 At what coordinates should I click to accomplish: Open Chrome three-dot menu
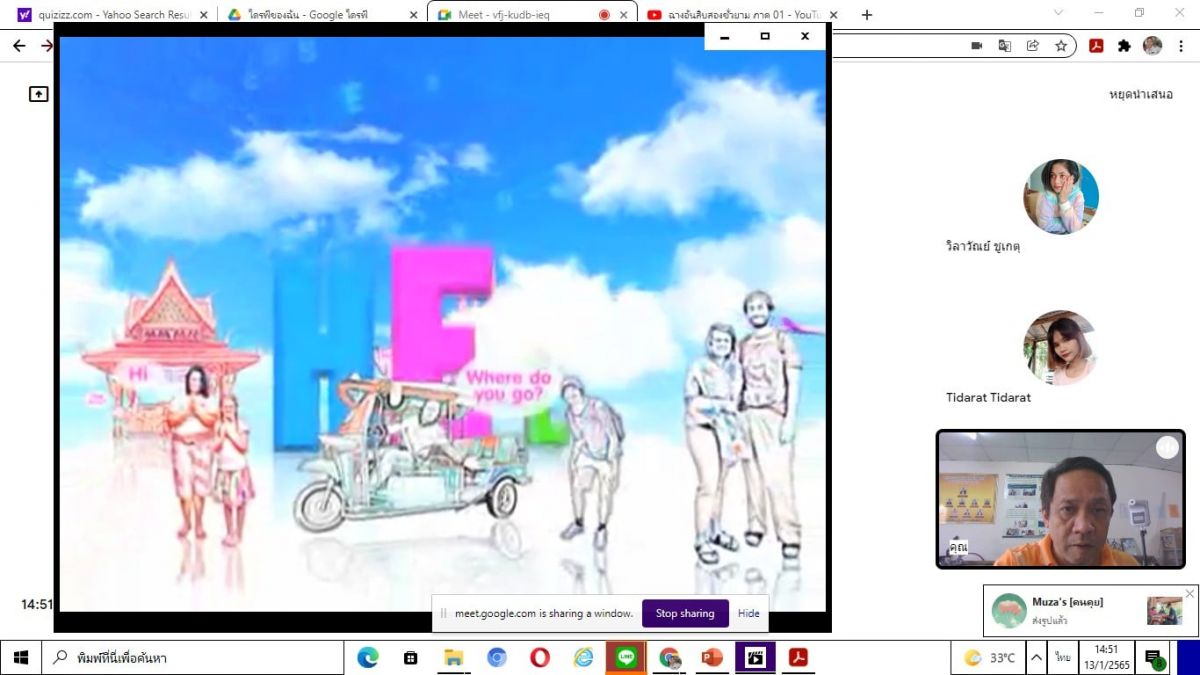pyautogui.click(x=1181, y=46)
